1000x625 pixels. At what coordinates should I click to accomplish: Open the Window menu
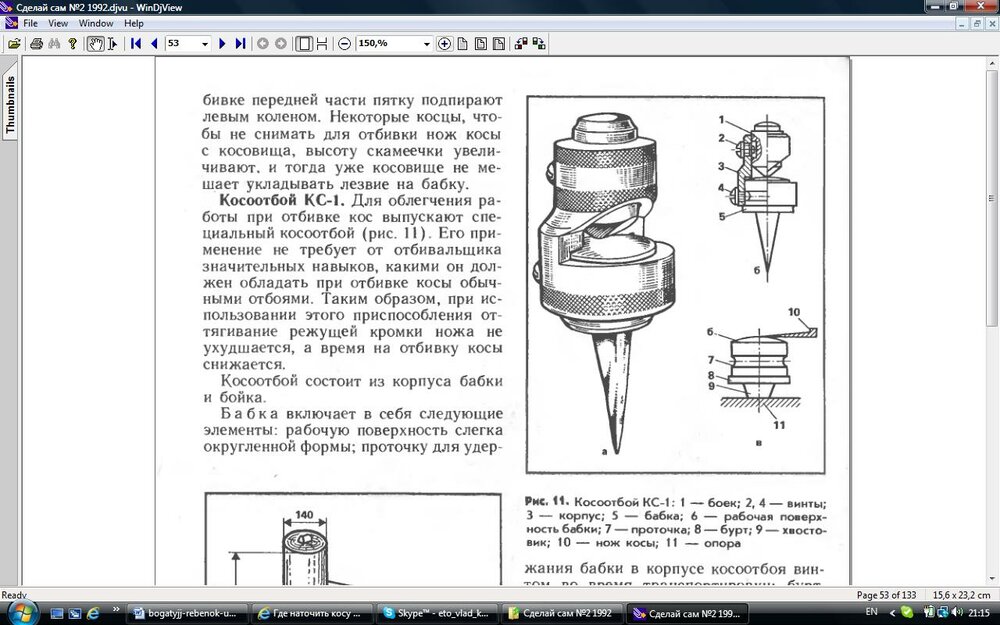(96, 23)
